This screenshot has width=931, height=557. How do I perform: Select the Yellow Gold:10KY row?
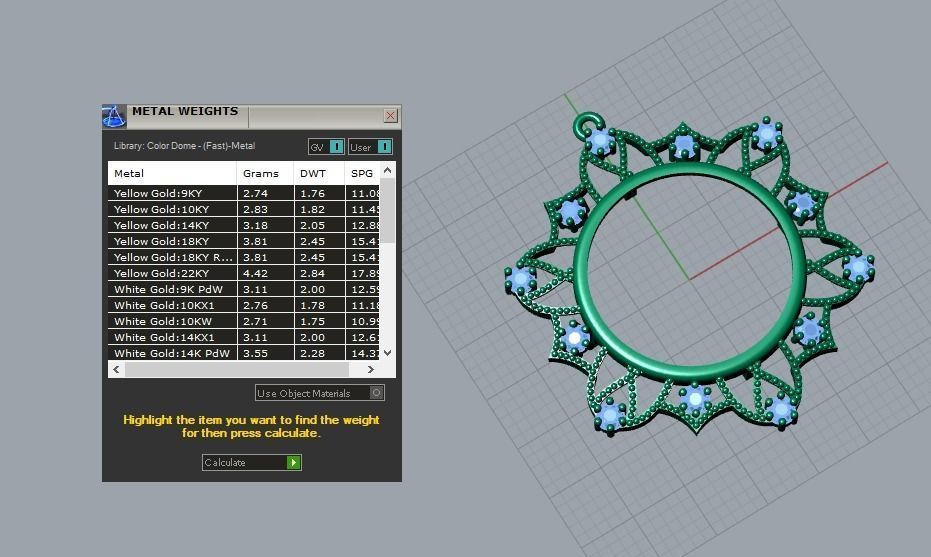[243, 209]
